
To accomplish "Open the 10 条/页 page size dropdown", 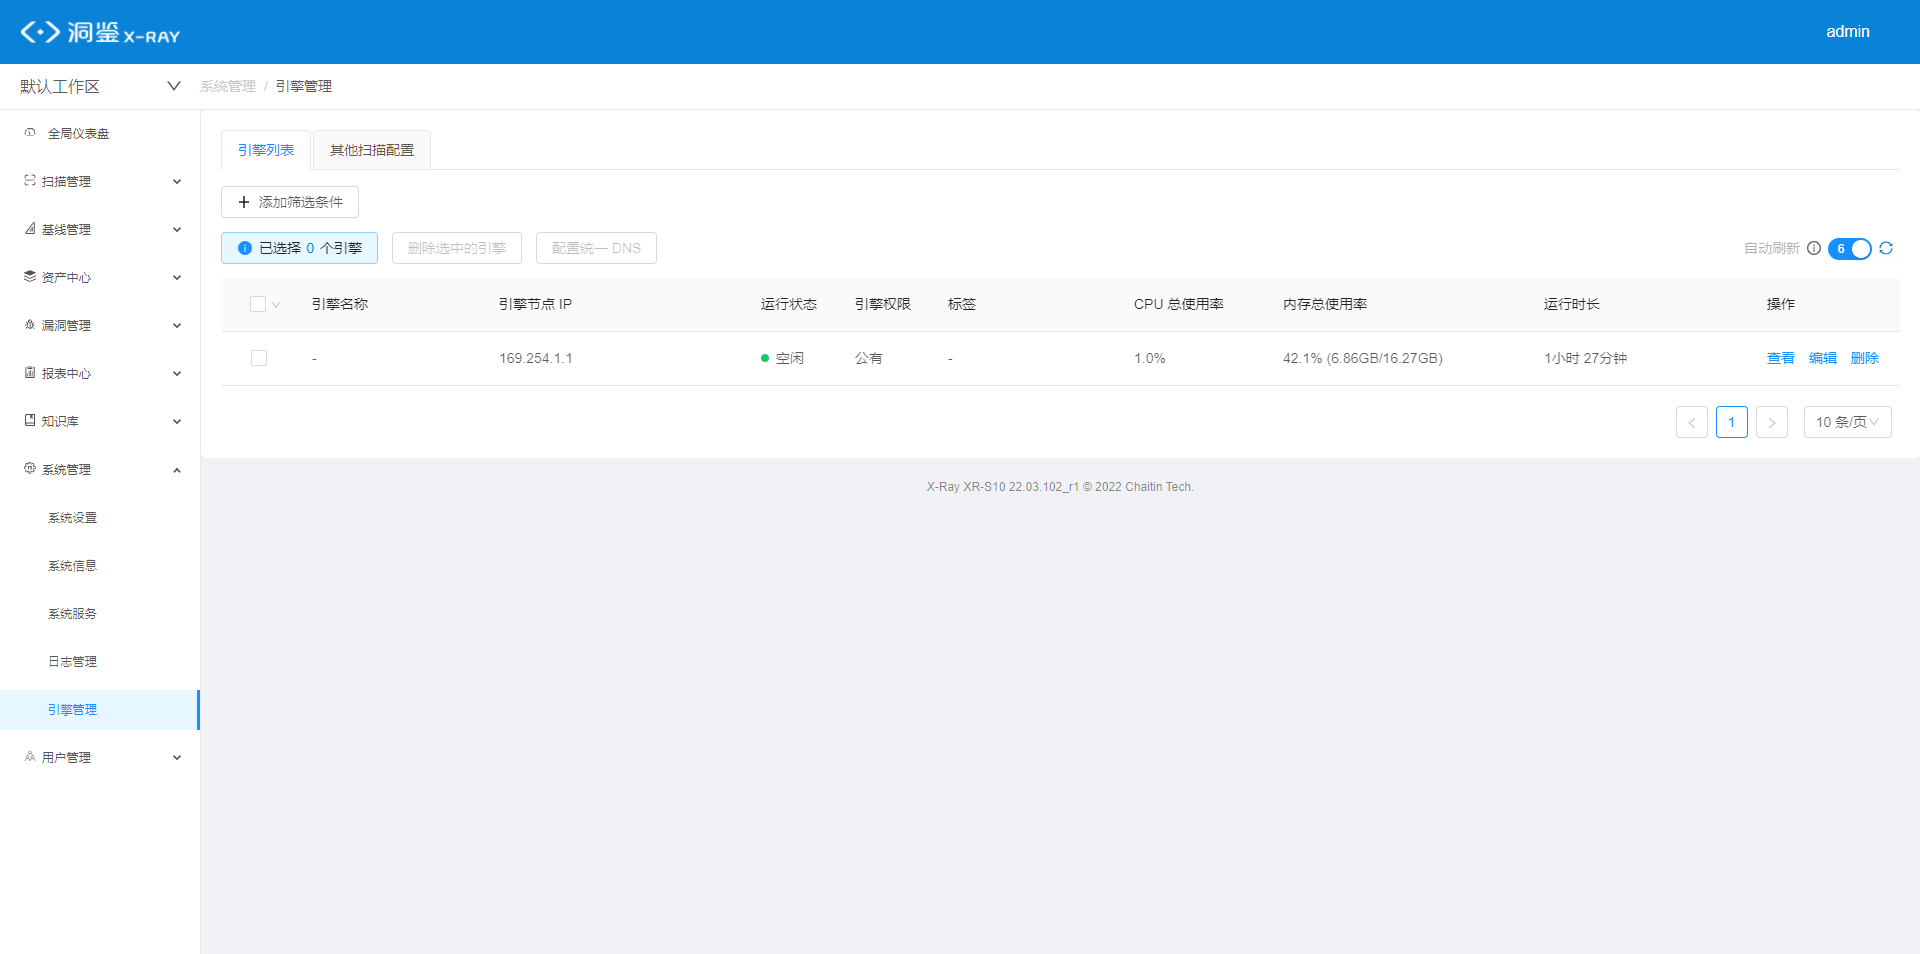I will pyautogui.click(x=1846, y=422).
